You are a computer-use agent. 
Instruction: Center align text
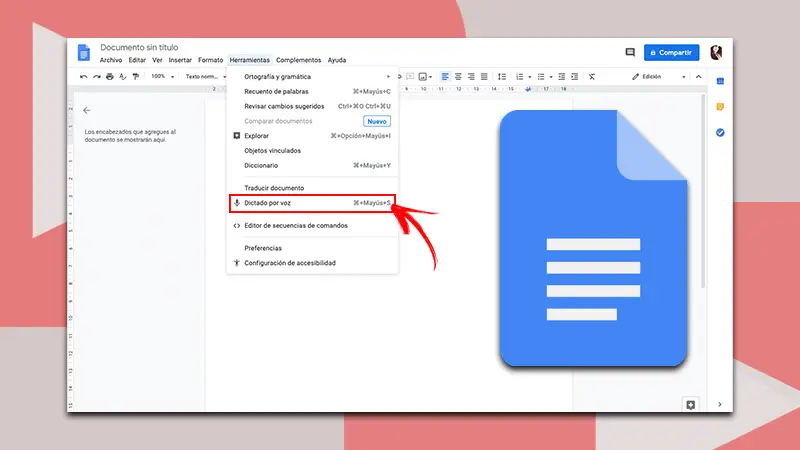pyautogui.click(x=458, y=77)
